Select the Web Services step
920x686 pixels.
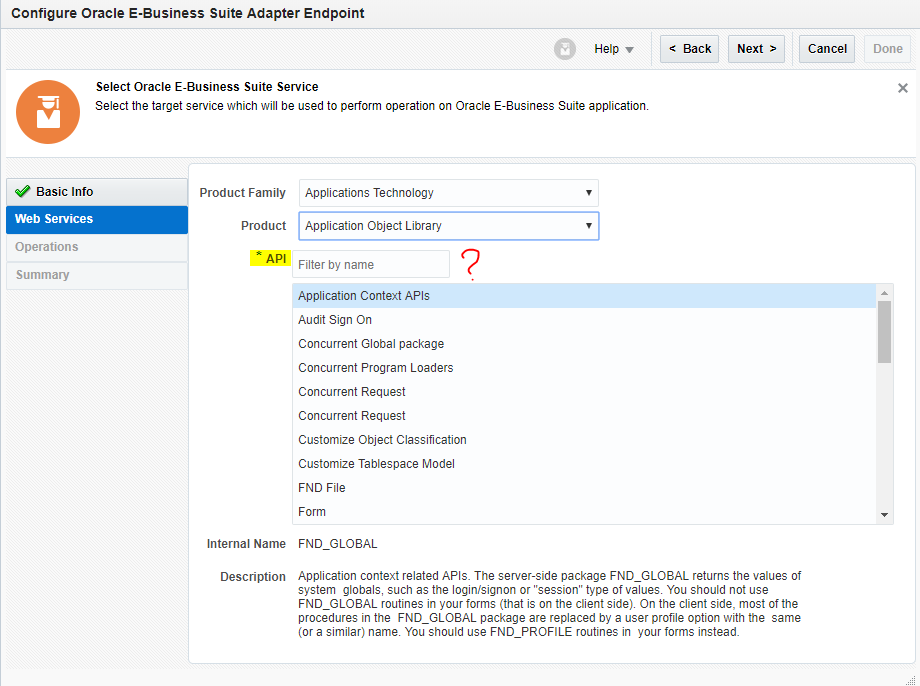coord(55,219)
